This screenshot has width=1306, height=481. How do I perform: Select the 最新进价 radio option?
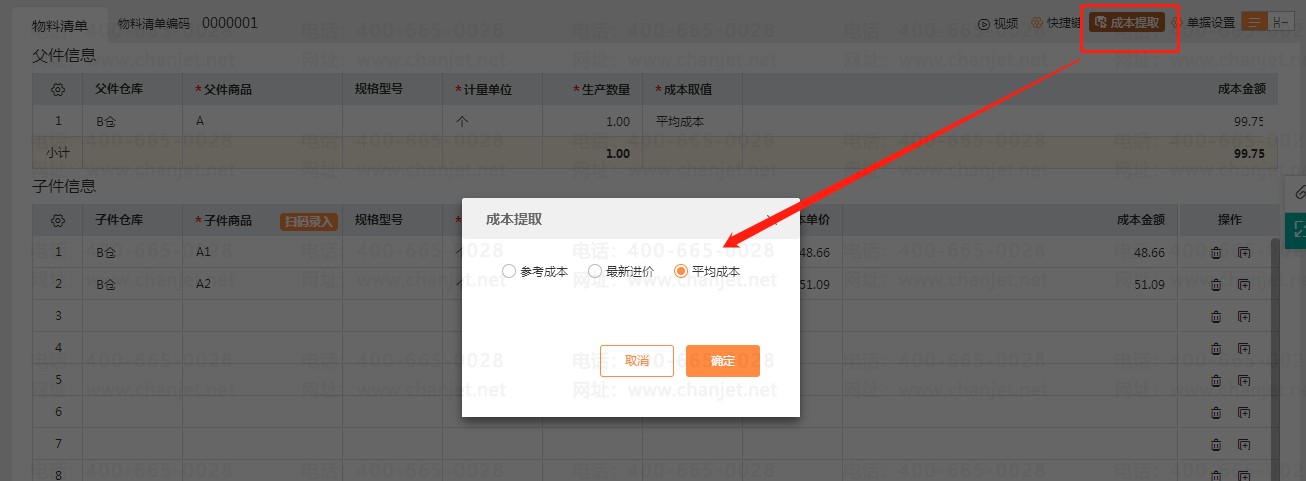click(x=621, y=271)
